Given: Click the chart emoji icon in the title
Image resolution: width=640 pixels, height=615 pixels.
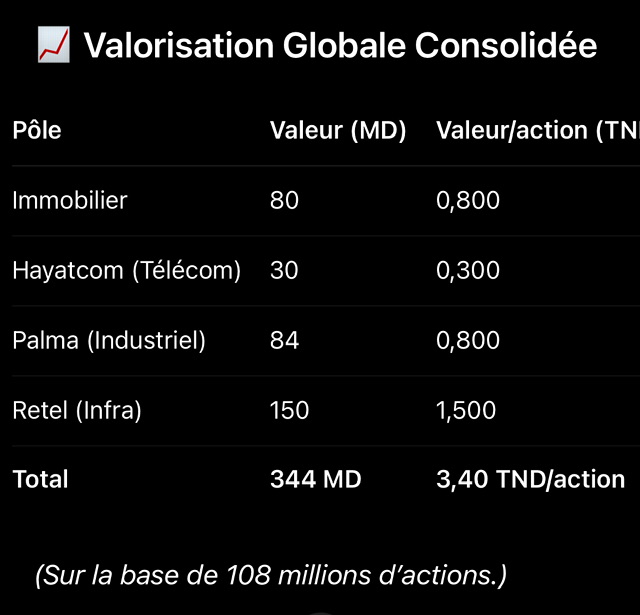Looking at the screenshot, I should [53, 45].
